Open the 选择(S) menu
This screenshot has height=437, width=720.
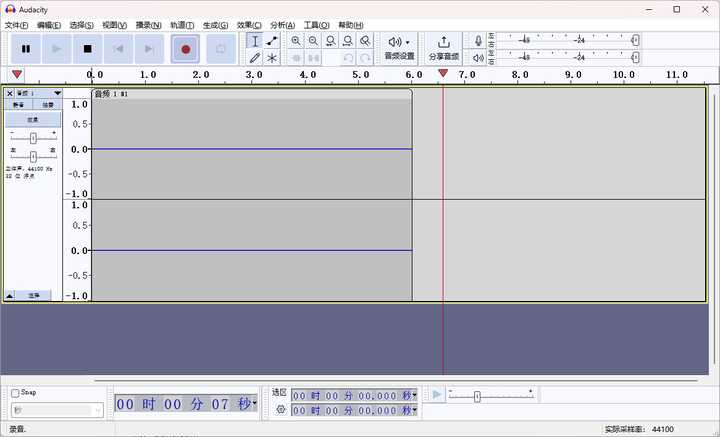(81, 25)
